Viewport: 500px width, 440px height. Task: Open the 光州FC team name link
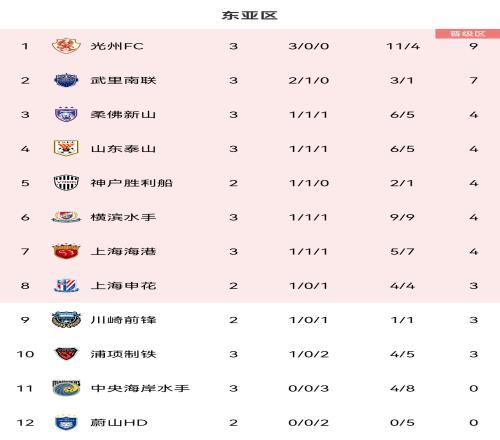point(117,46)
